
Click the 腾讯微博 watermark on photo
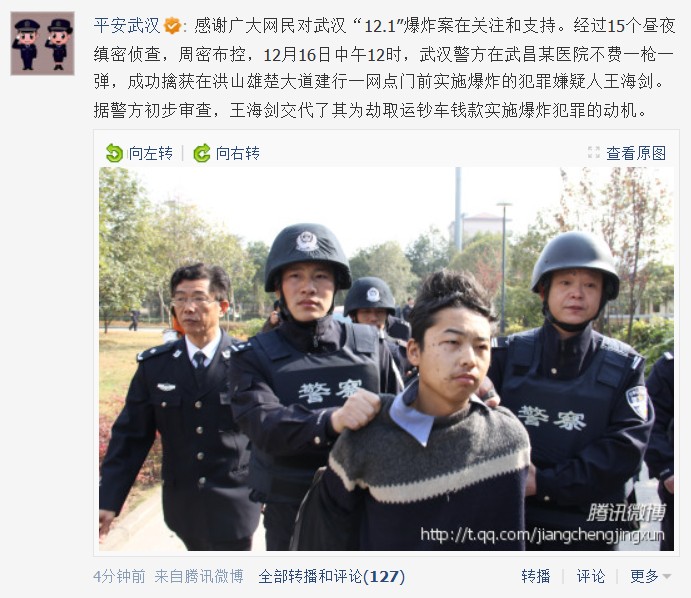tap(626, 513)
